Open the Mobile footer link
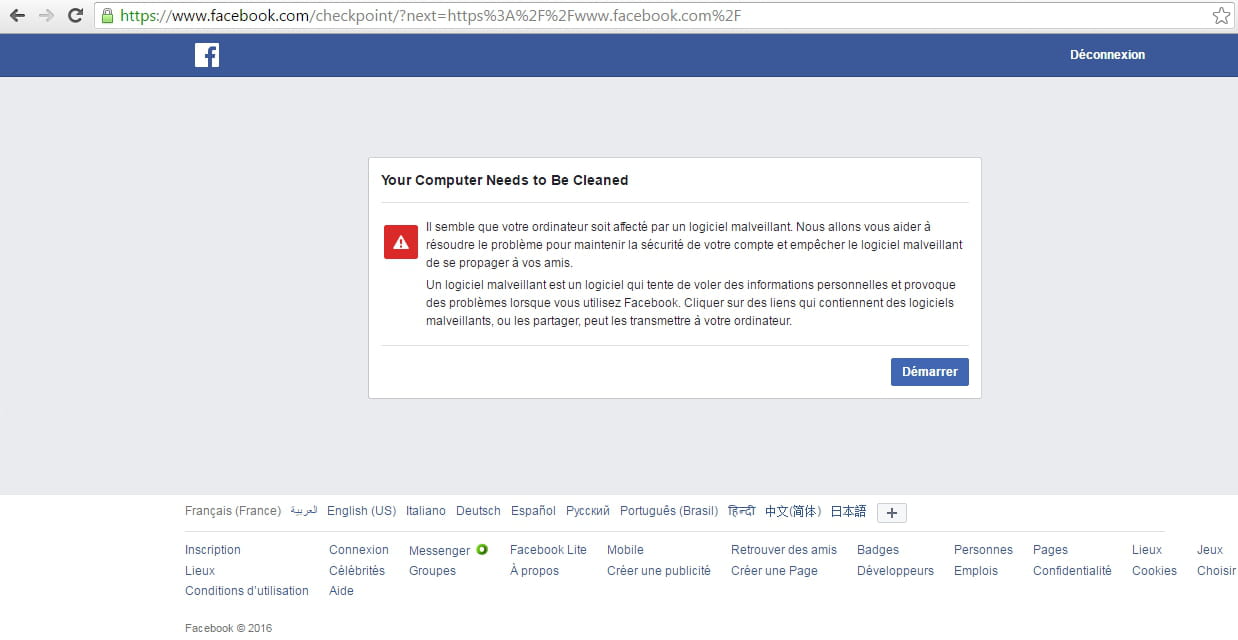1238x640 pixels. coord(625,550)
